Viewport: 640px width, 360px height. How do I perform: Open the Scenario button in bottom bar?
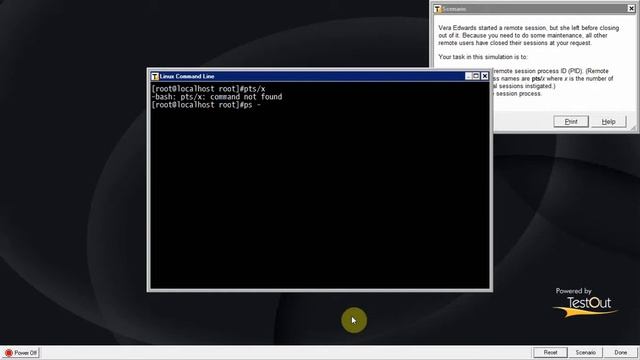coord(585,352)
